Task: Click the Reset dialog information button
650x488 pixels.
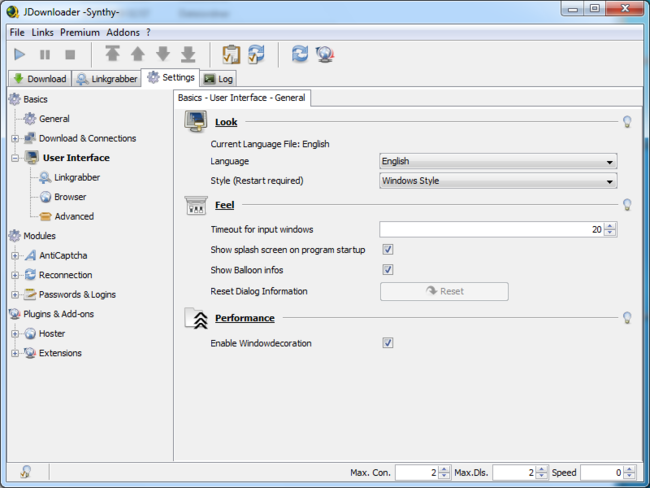Action: click(444, 291)
